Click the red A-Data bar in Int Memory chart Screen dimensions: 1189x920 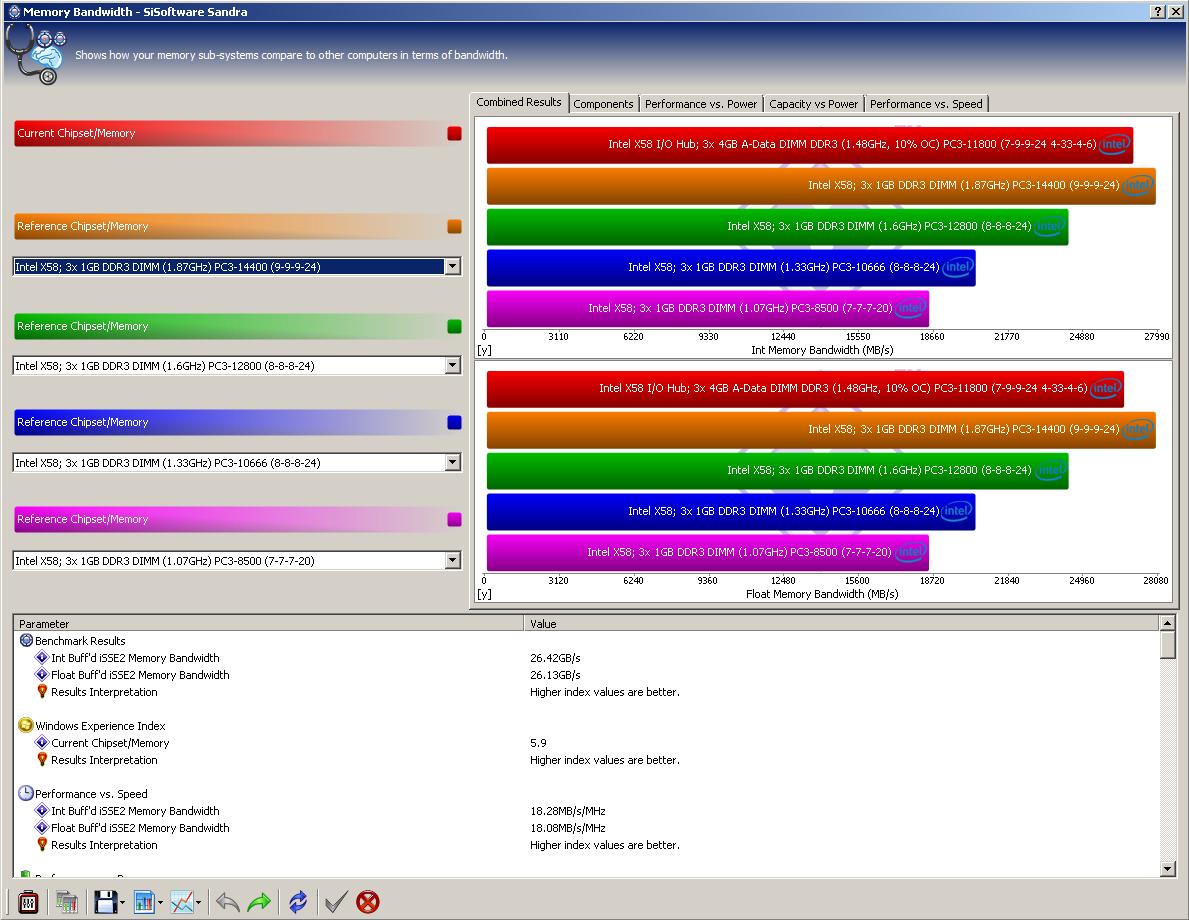810,145
